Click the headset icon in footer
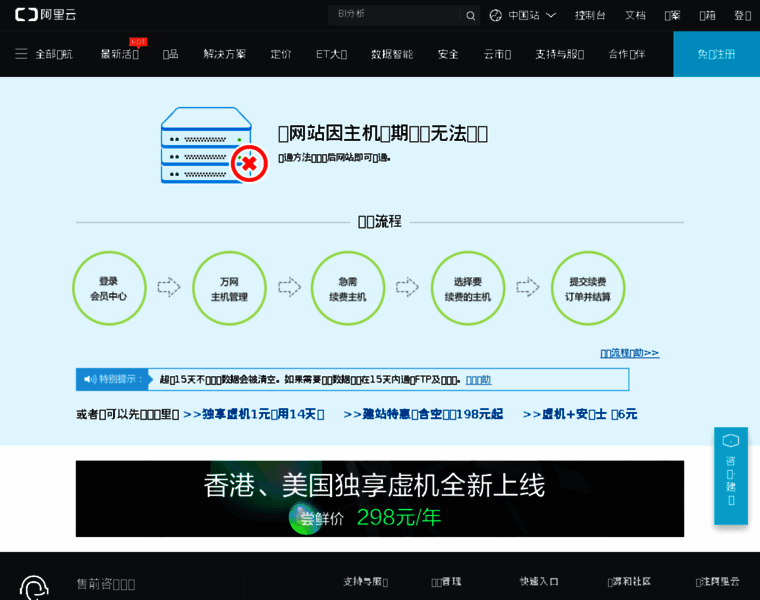 tap(34, 586)
